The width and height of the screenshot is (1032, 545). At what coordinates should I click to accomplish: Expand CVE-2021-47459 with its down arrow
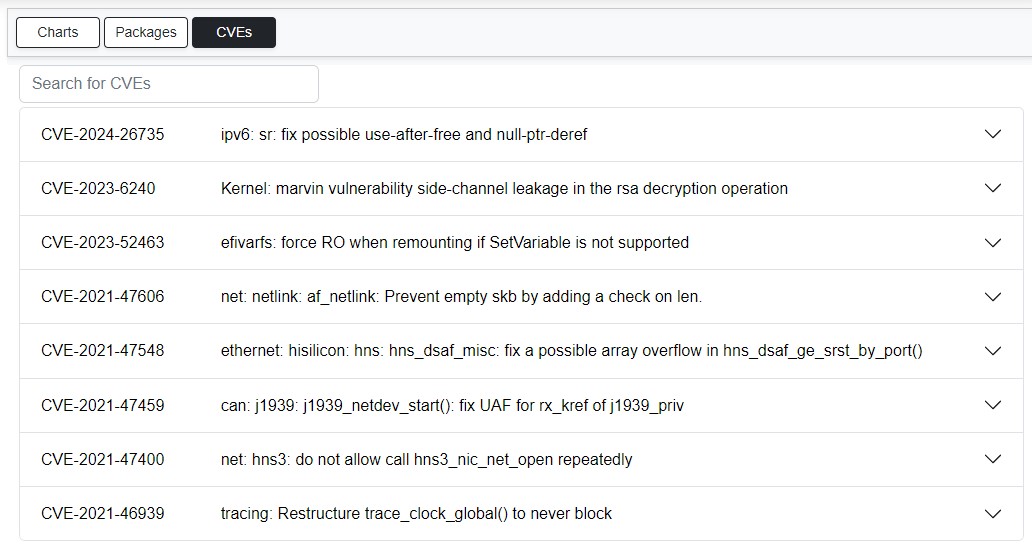(992, 405)
